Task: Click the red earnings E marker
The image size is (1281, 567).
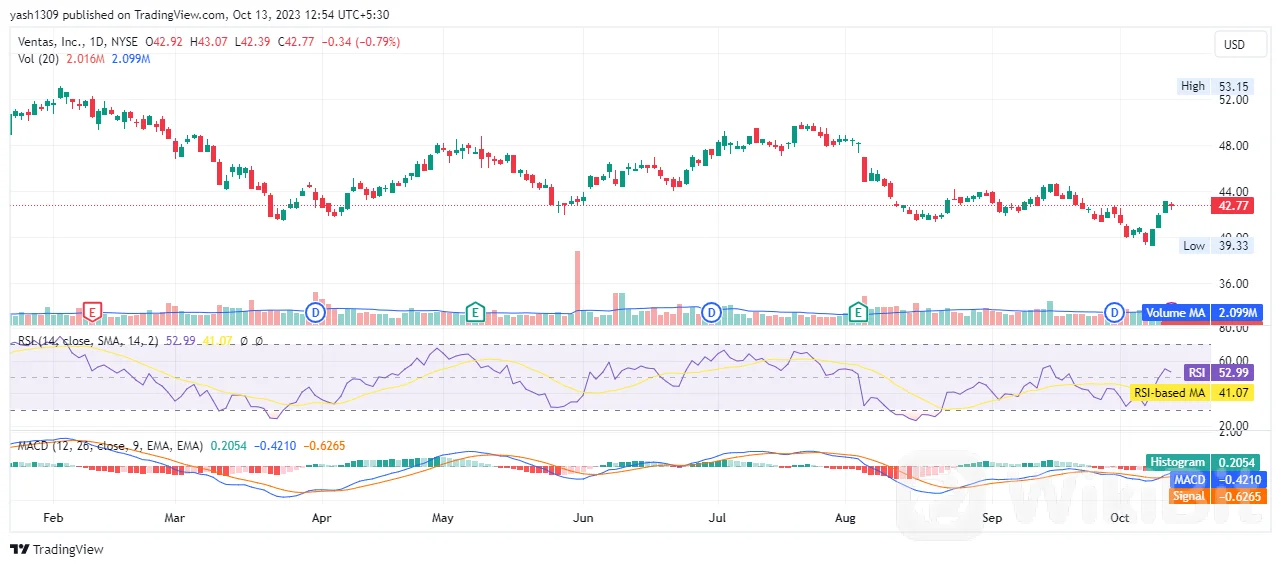Action: 93,312
